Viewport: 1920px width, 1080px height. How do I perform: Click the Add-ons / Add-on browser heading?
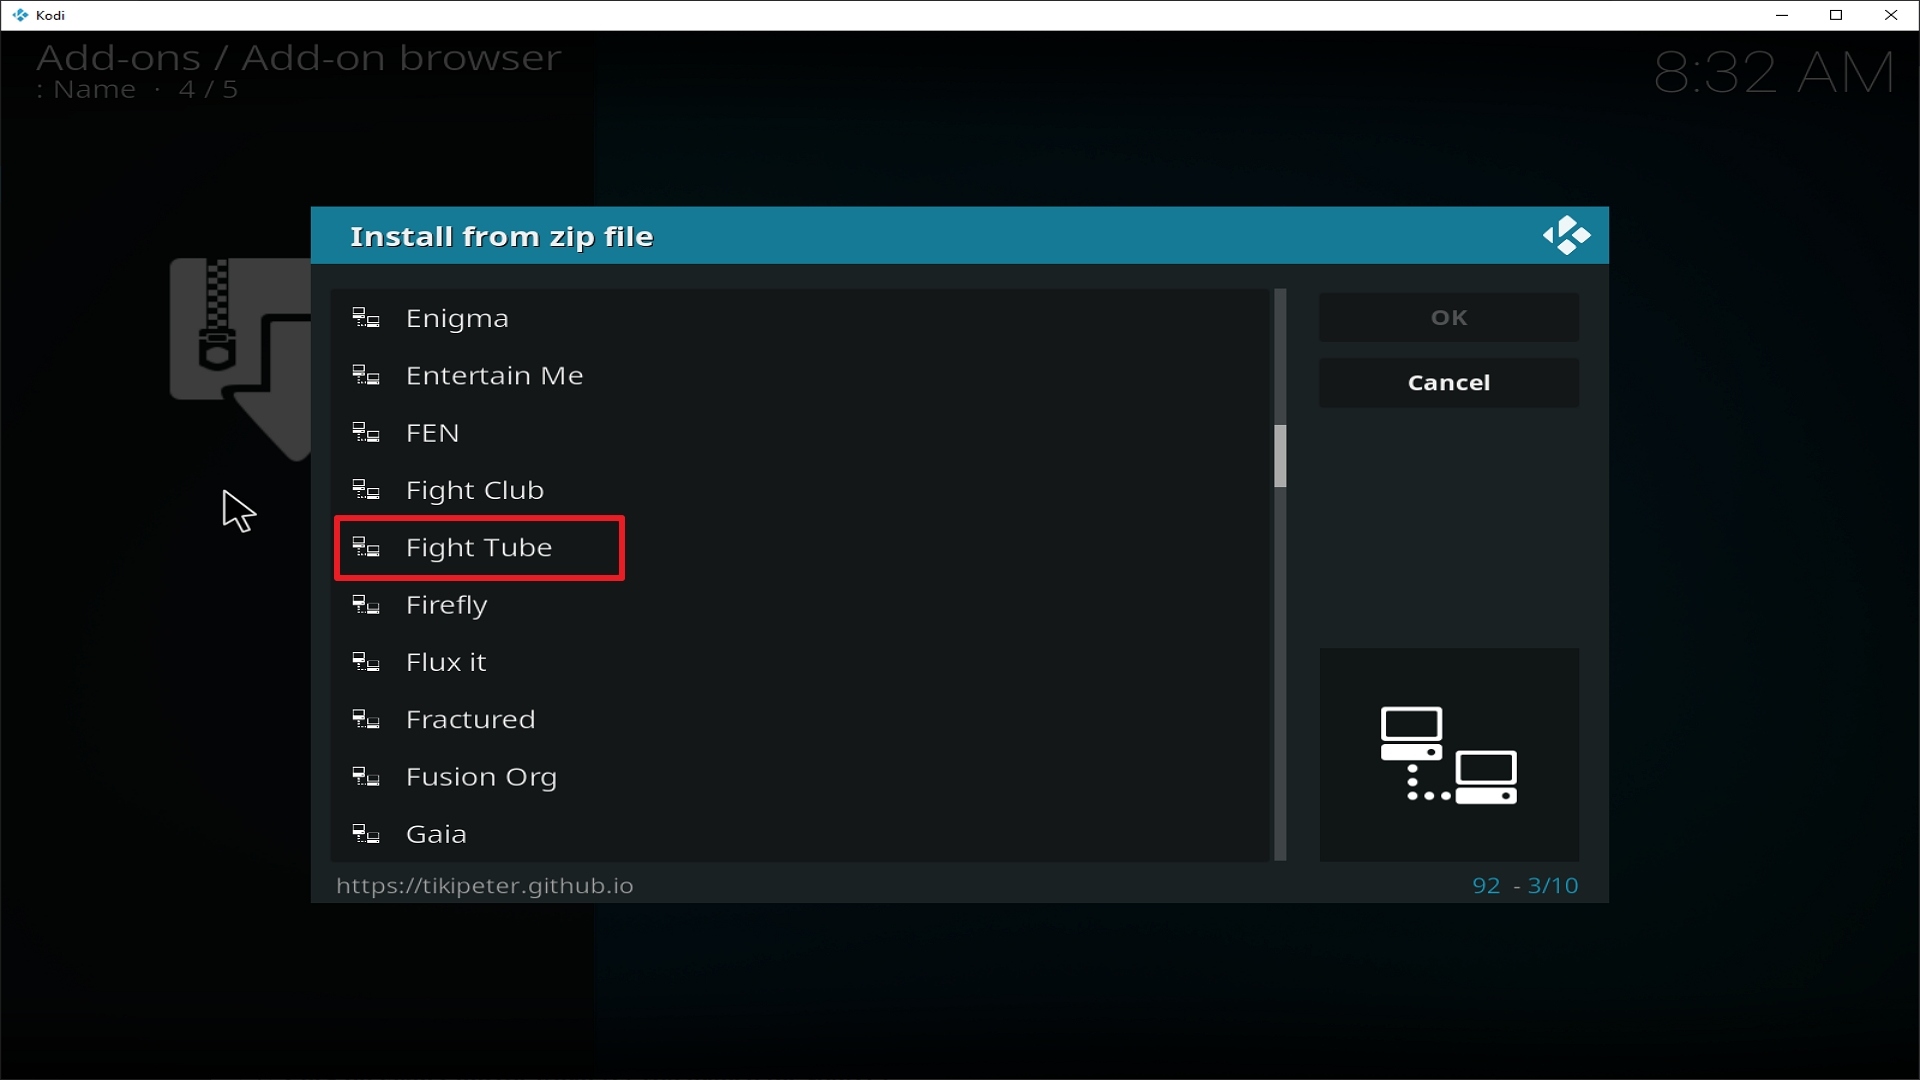(299, 58)
